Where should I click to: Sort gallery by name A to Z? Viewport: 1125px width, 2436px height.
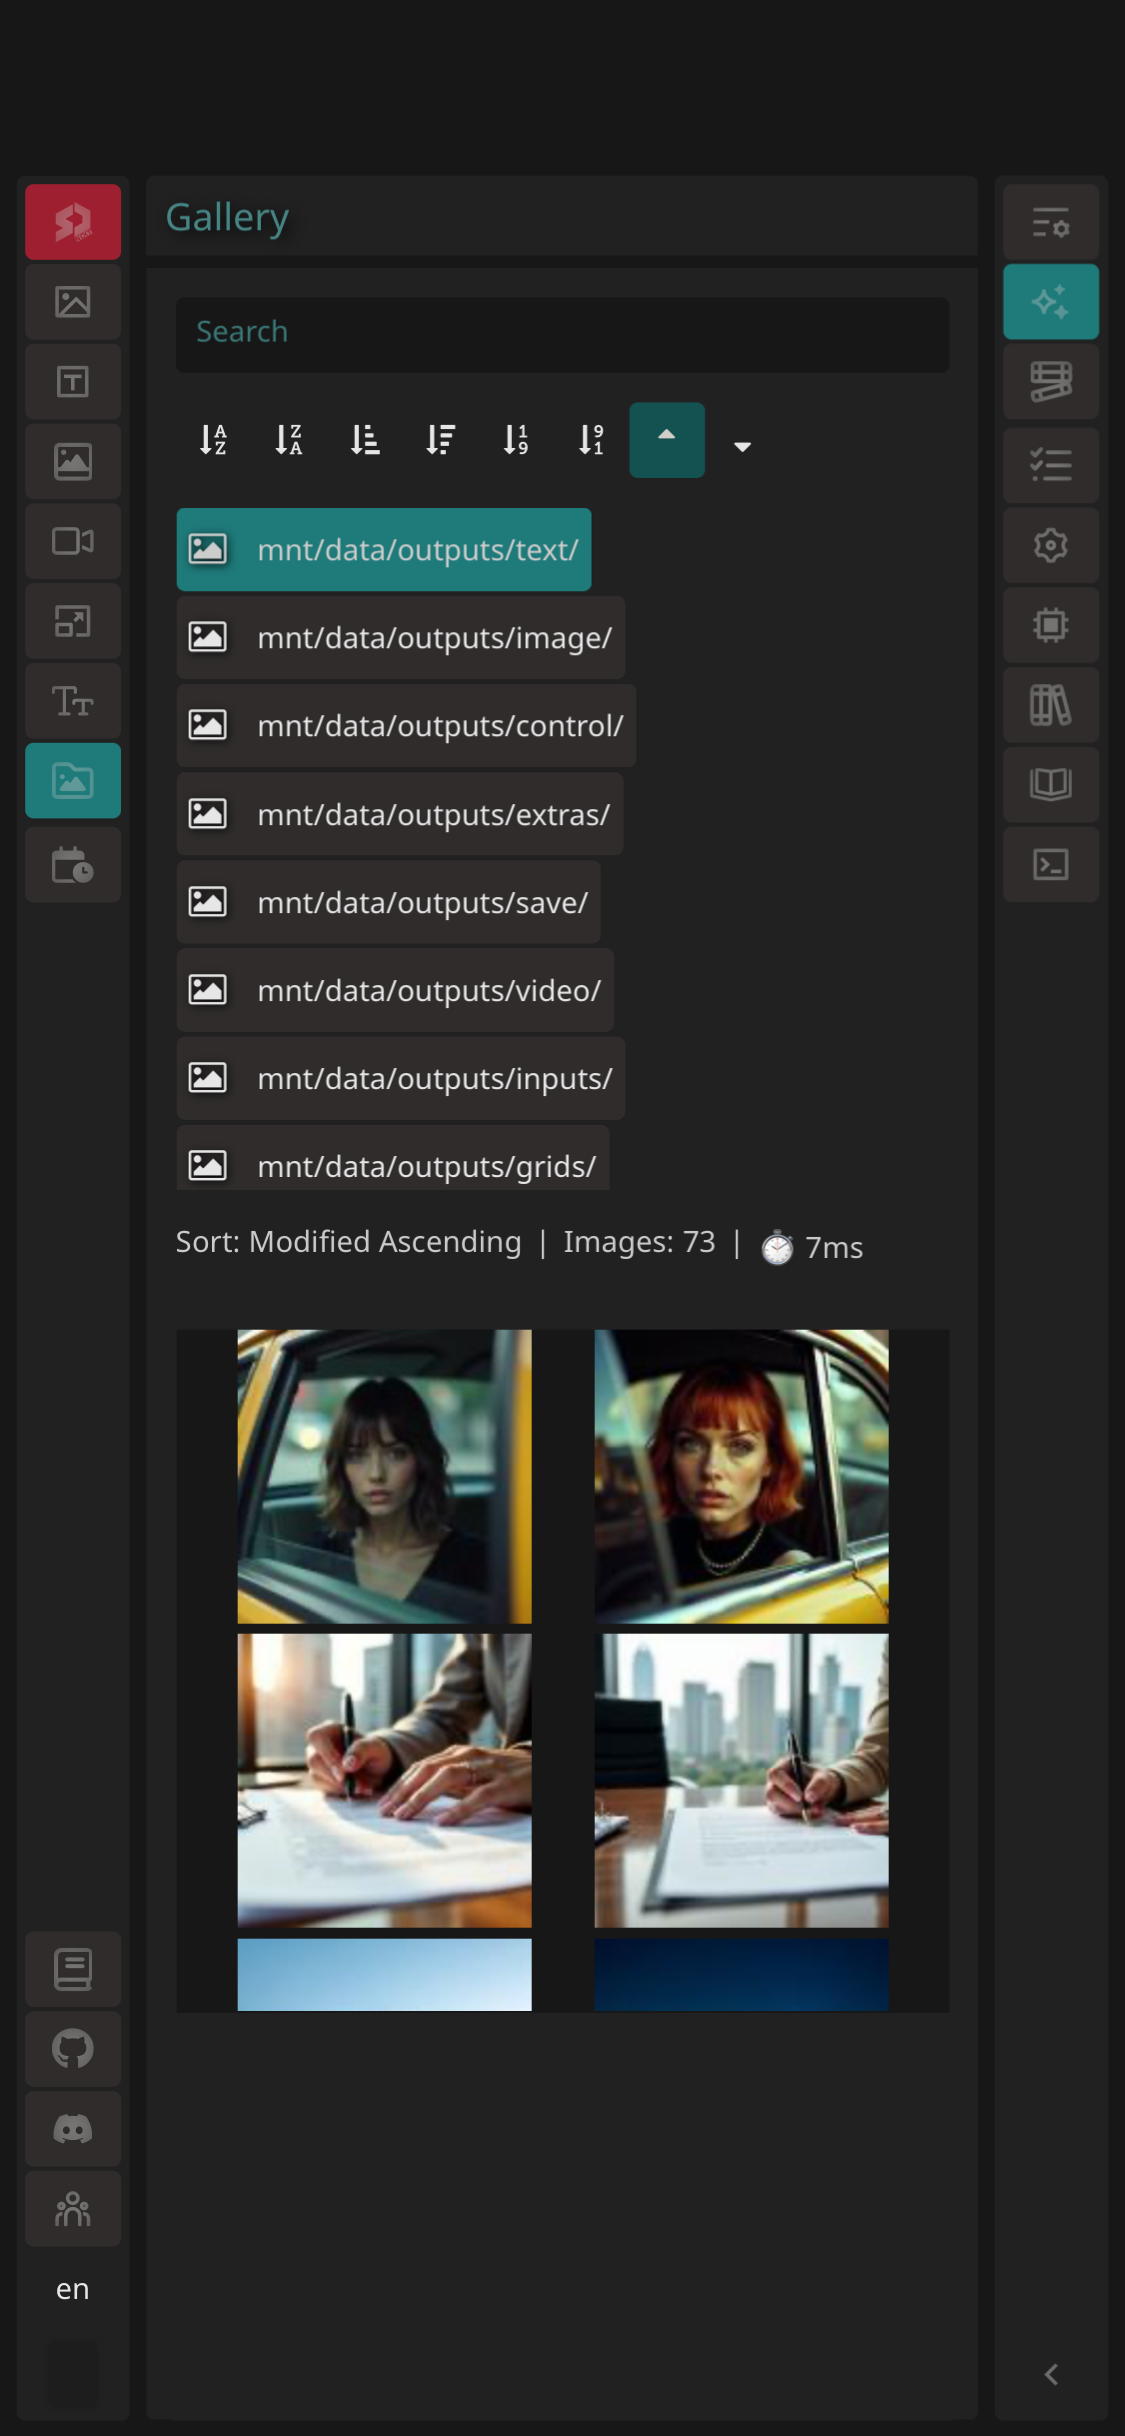tap(213, 440)
